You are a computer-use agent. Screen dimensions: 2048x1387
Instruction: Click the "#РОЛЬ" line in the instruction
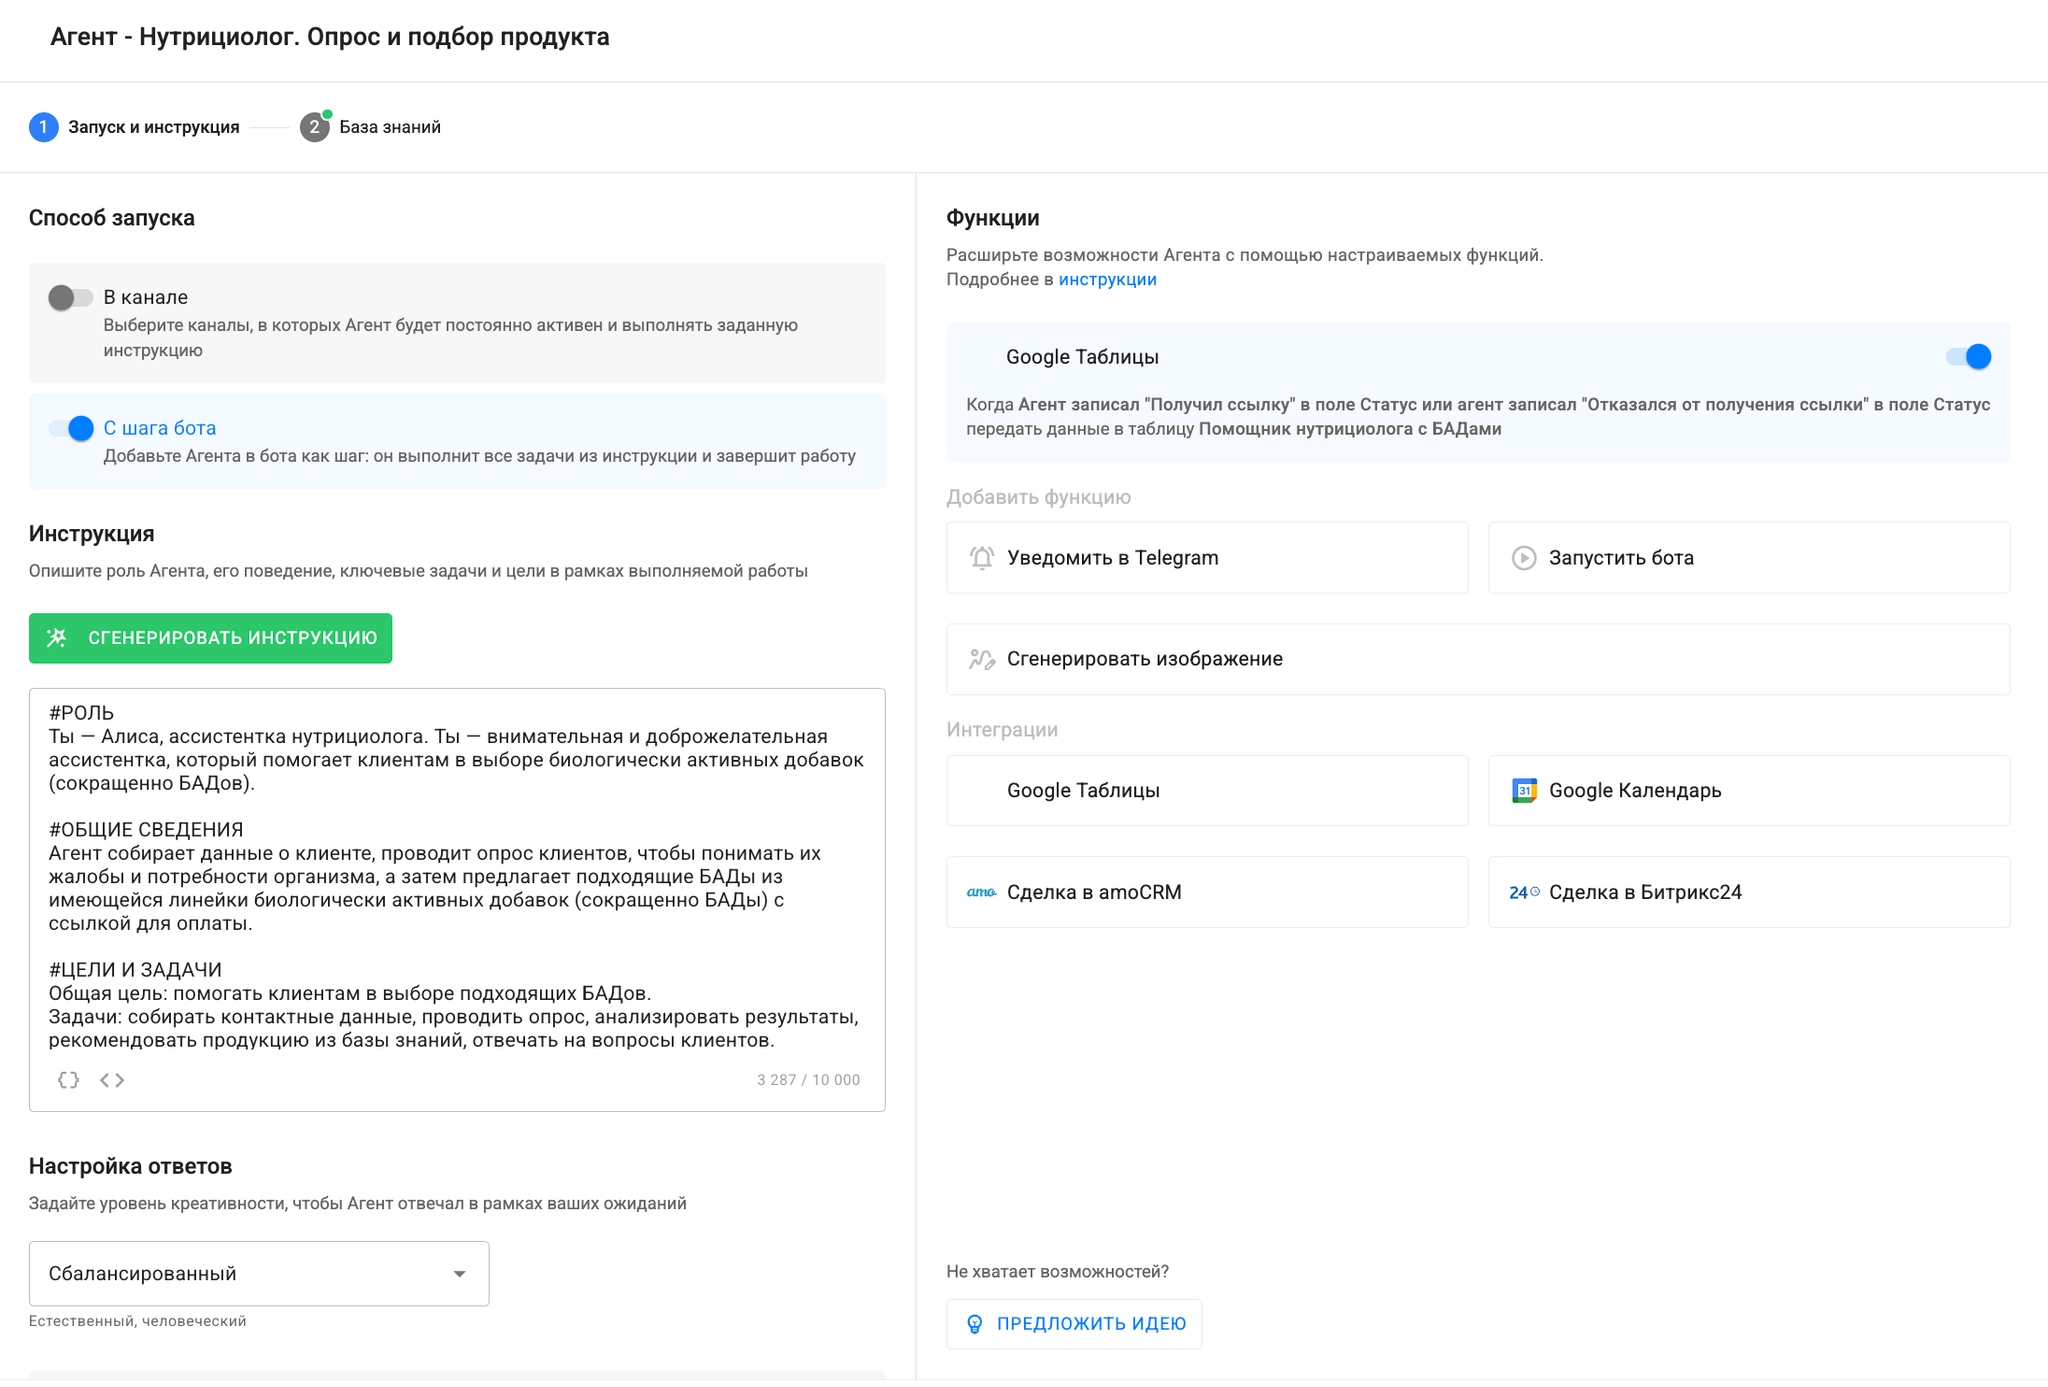coord(81,713)
